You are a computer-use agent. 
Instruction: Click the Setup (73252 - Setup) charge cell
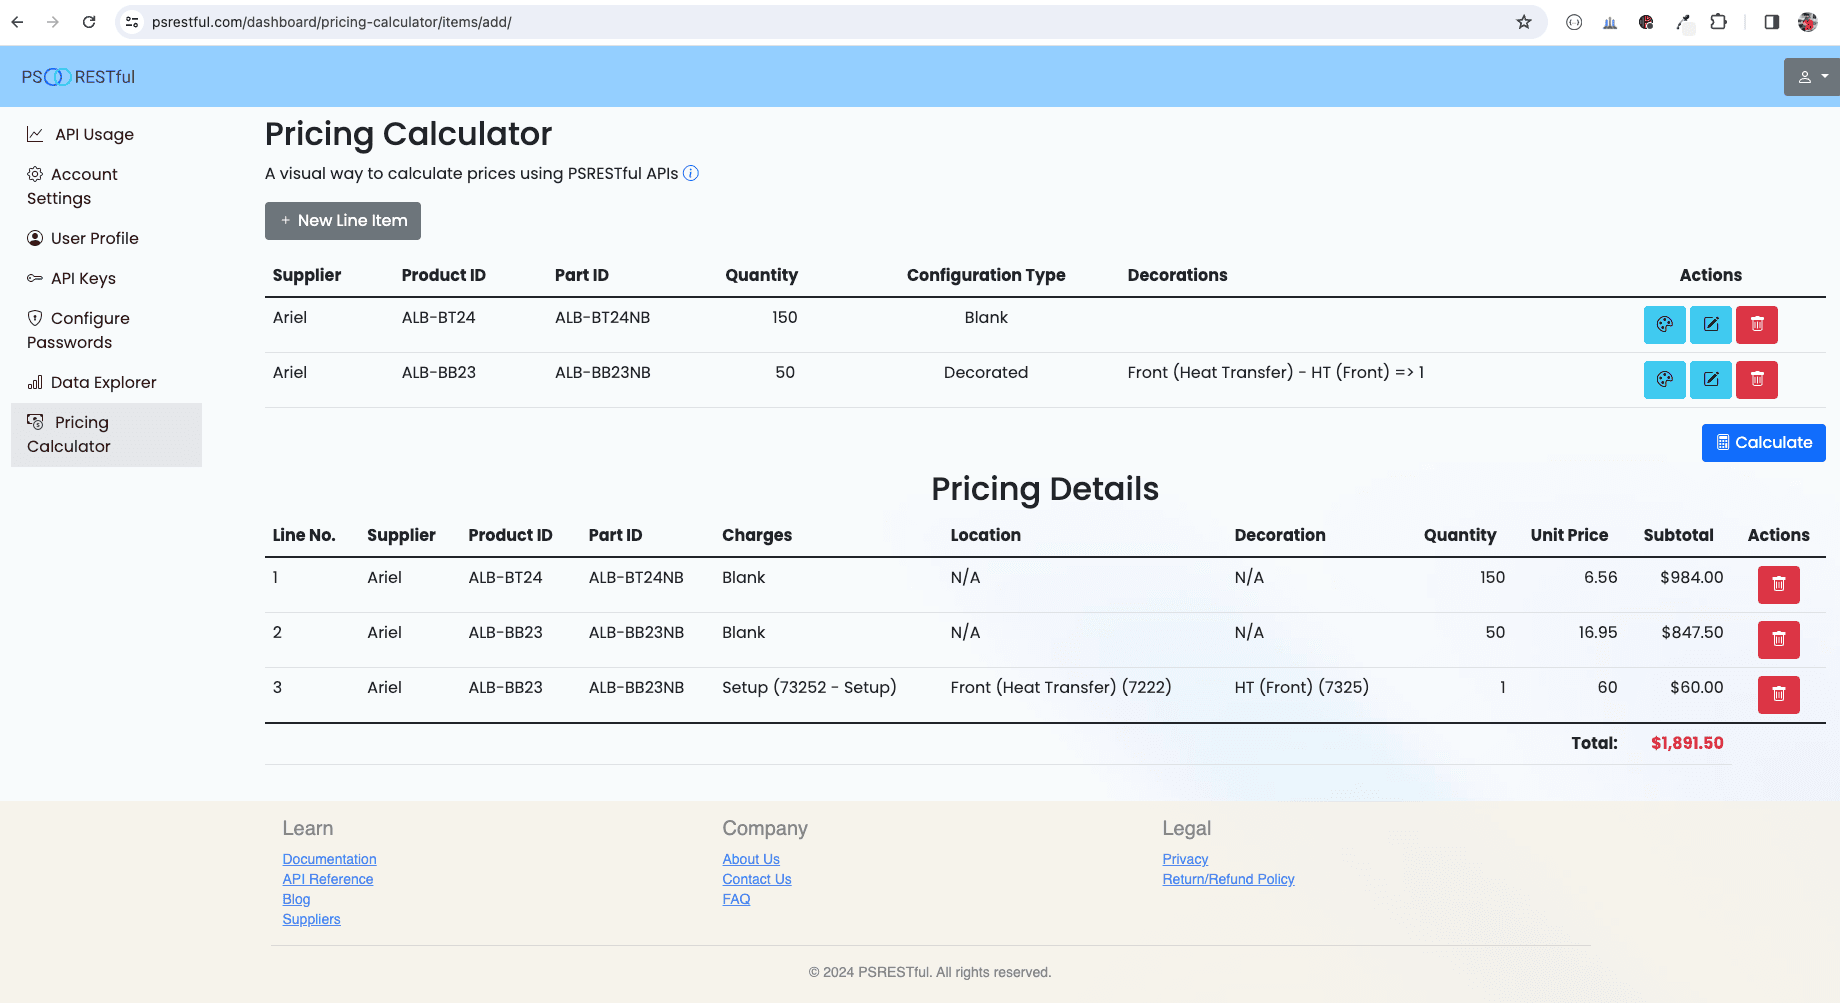tap(809, 687)
